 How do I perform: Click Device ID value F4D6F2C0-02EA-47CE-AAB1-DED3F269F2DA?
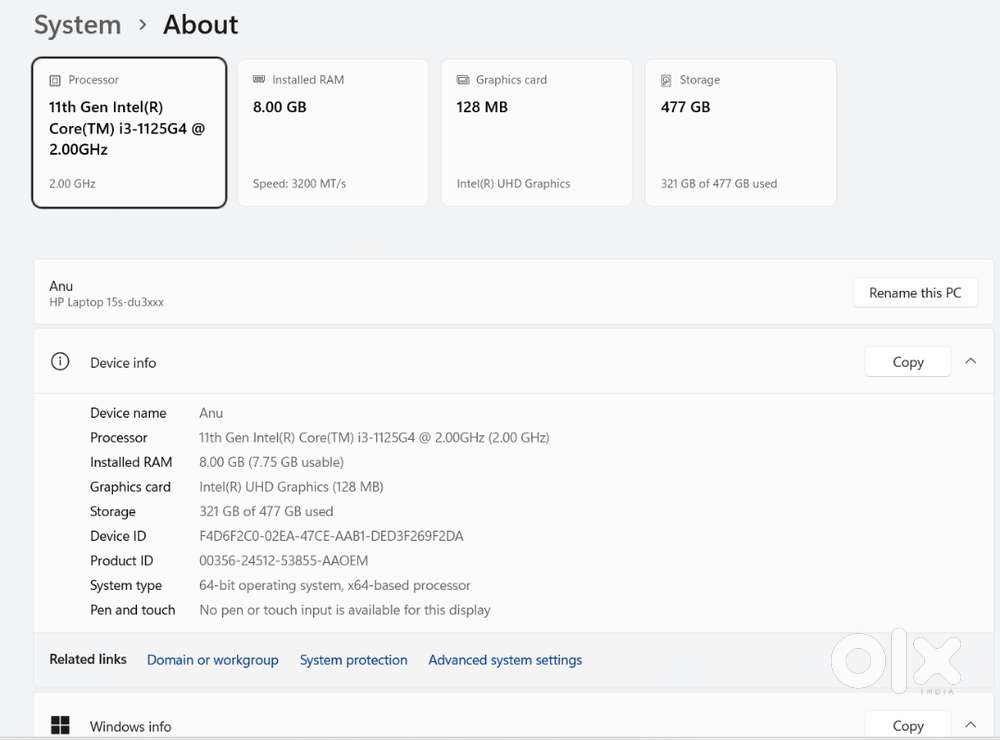[x=331, y=536]
